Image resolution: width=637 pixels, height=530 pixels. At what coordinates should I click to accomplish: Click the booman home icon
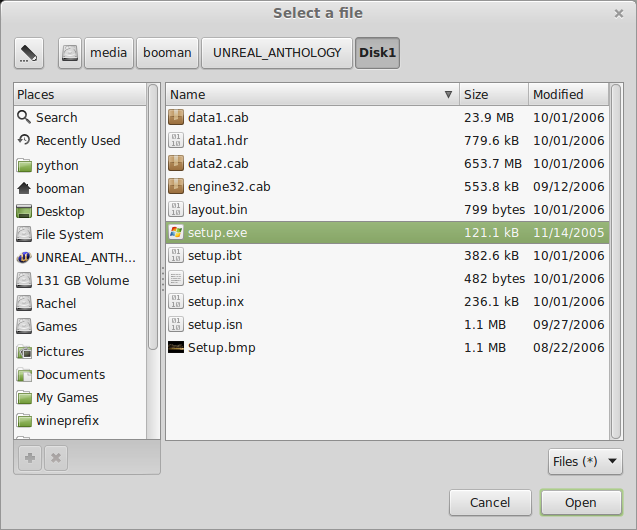pos(24,188)
